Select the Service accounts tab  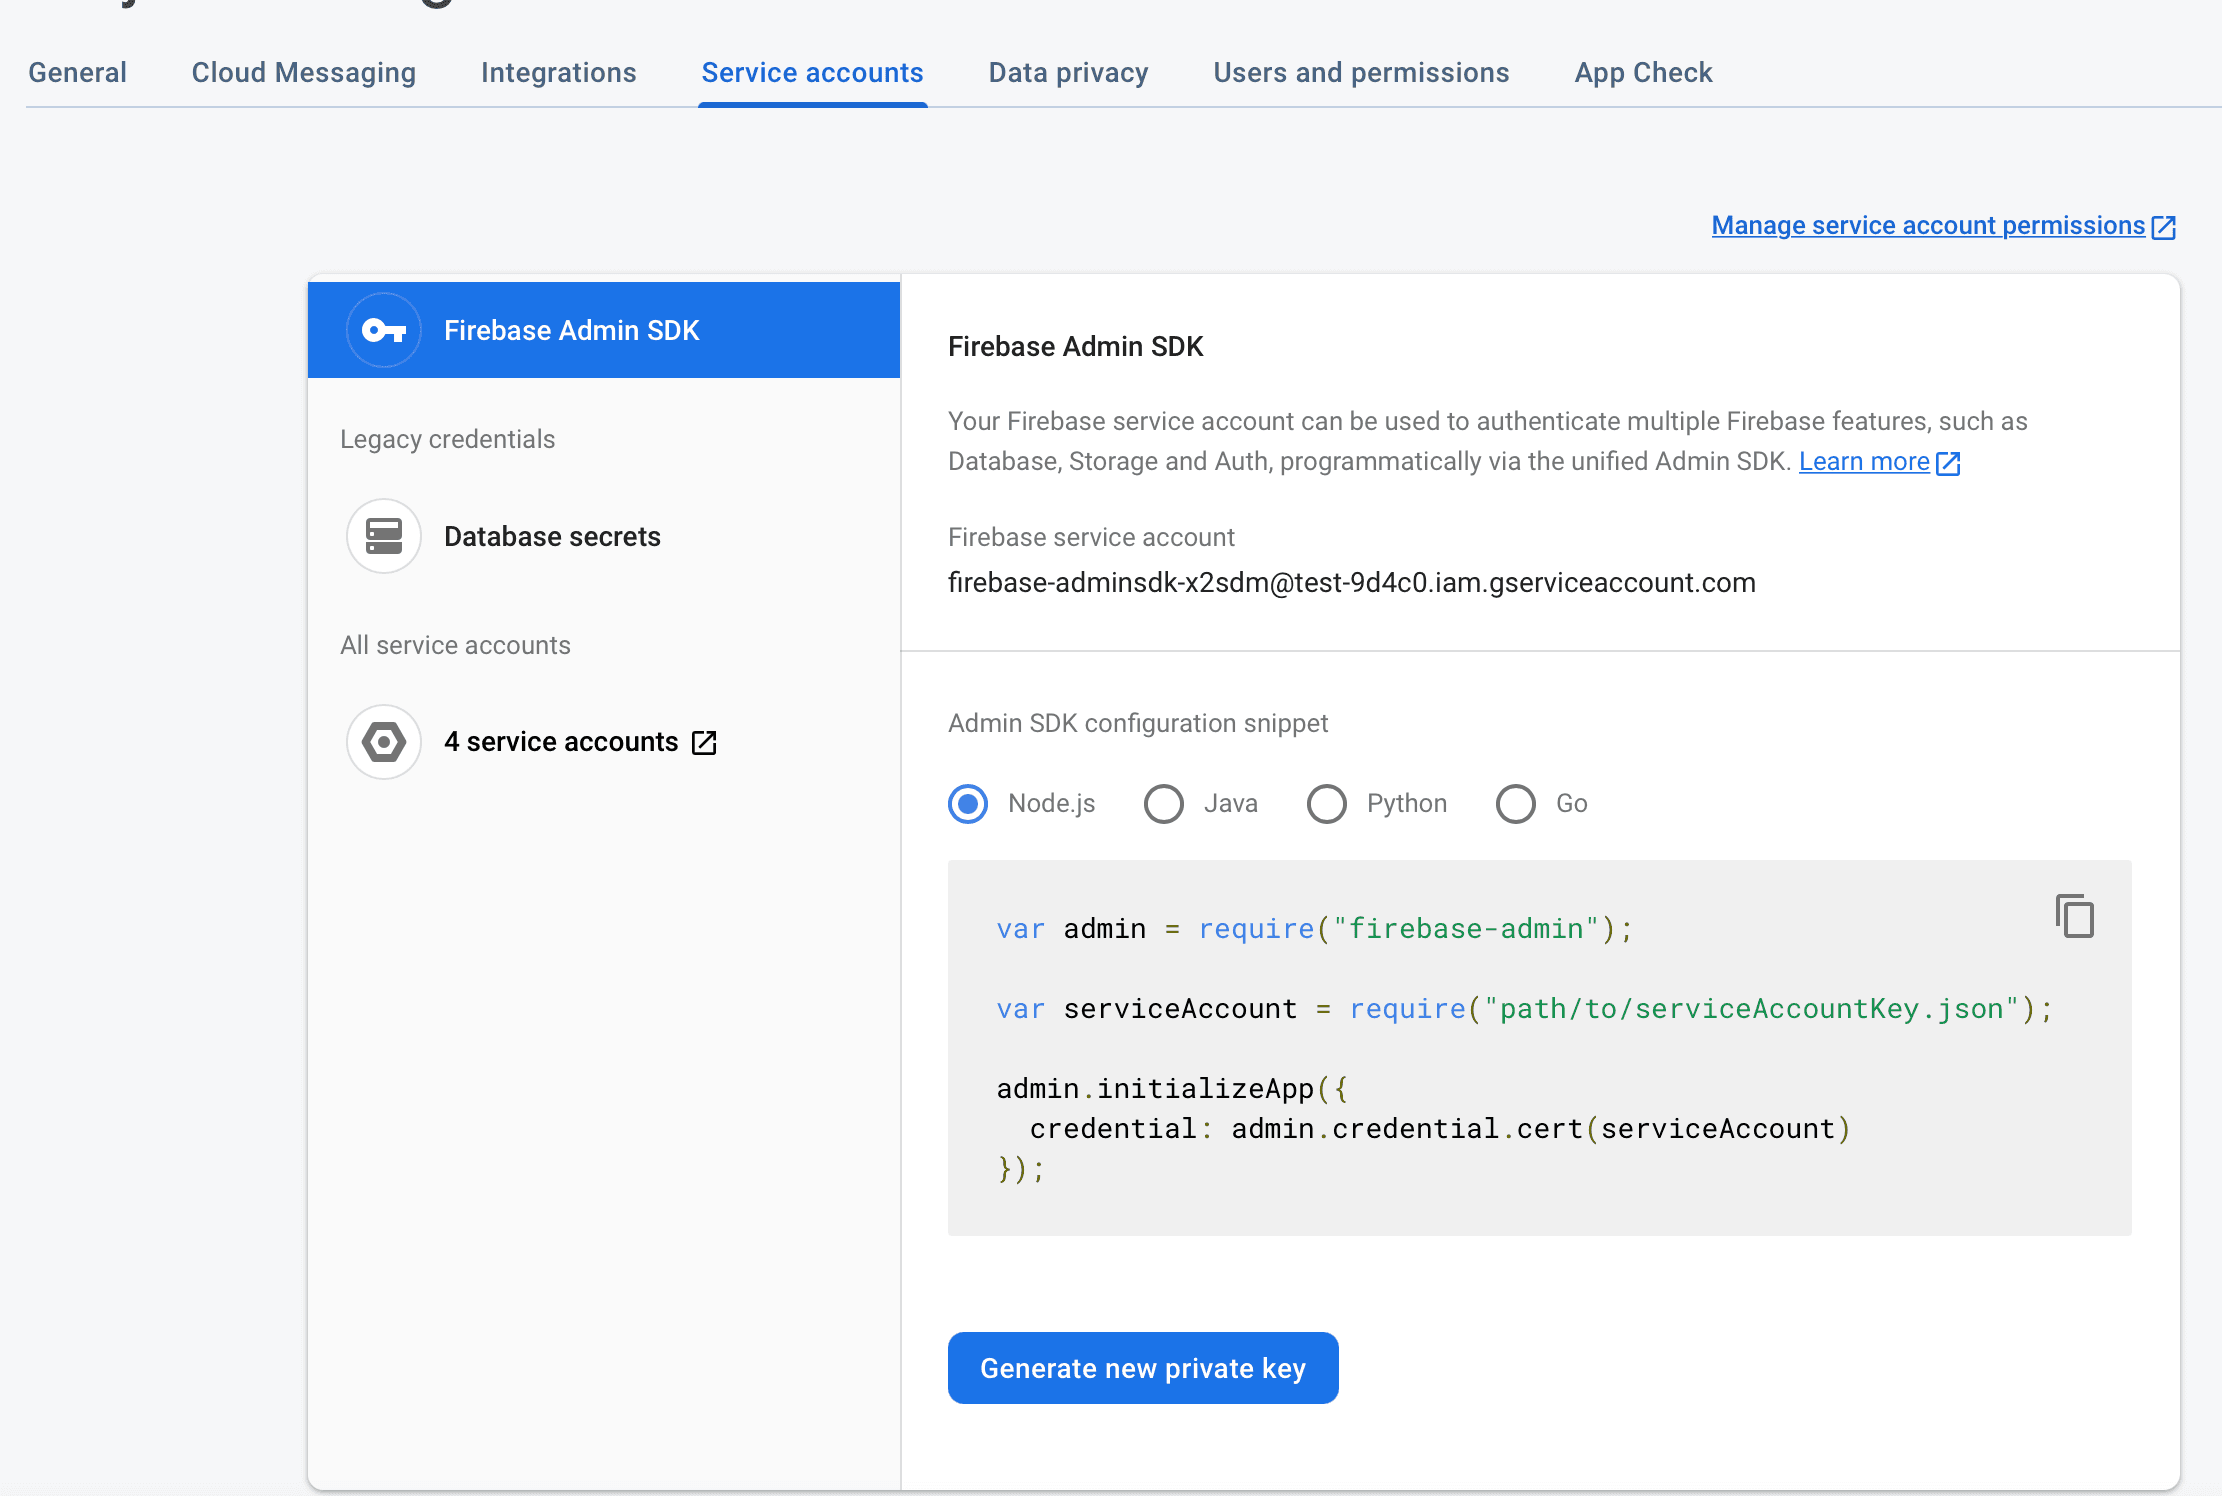click(812, 73)
